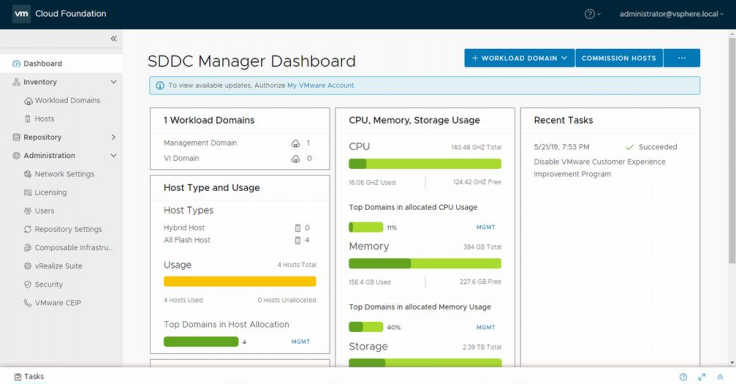Click the 1 Workload Domains card heading
Viewport: 736px width, 384px height.
[209, 120]
